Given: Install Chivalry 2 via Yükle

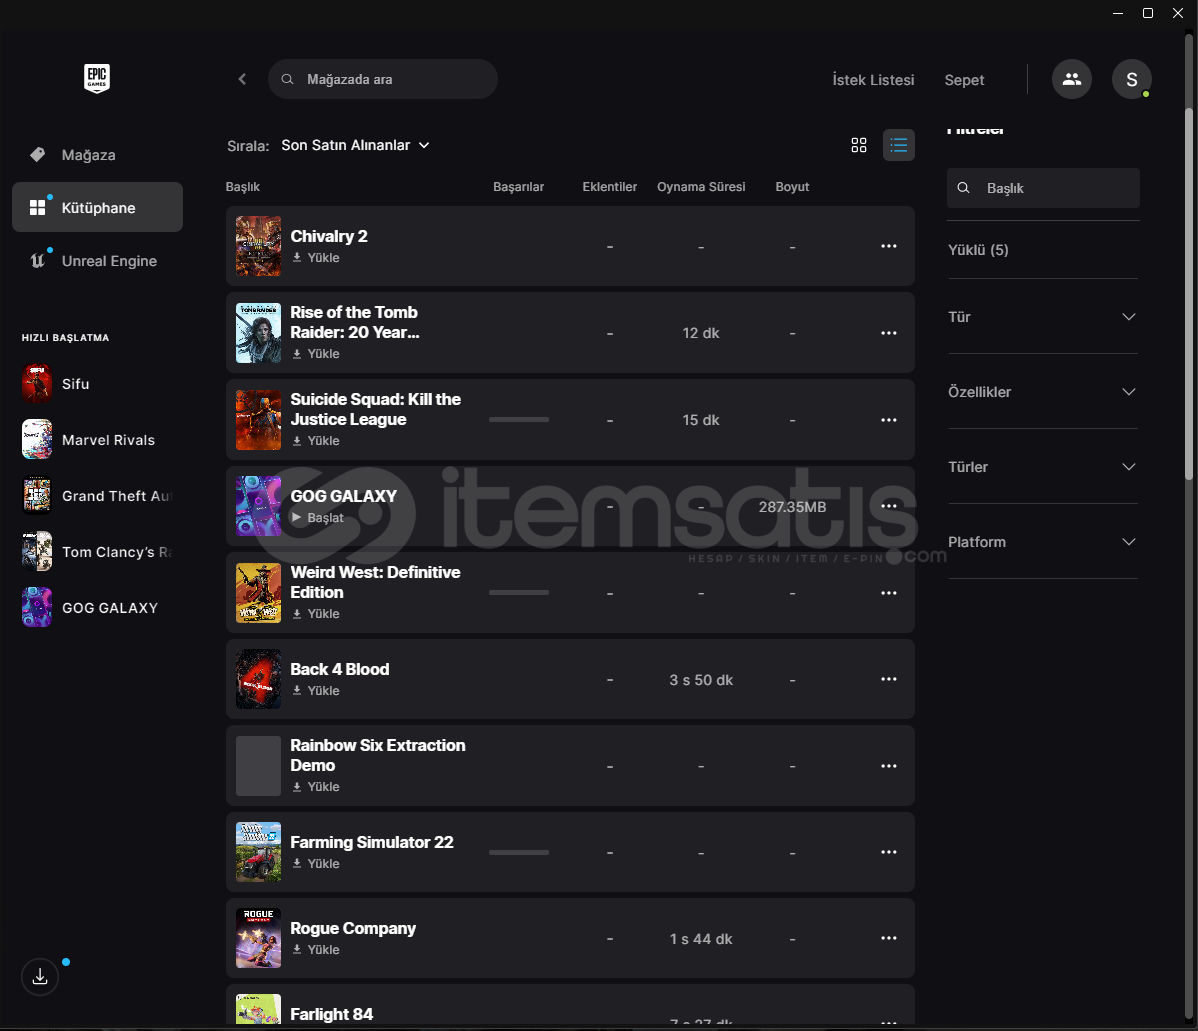Looking at the screenshot, I should coord(316,258).
